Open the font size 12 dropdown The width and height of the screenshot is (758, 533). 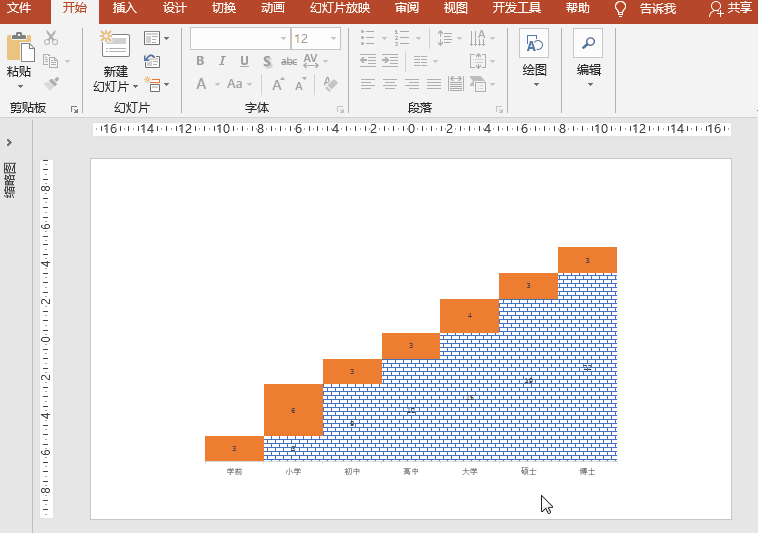pyautogui.click(x=334, y=39)
